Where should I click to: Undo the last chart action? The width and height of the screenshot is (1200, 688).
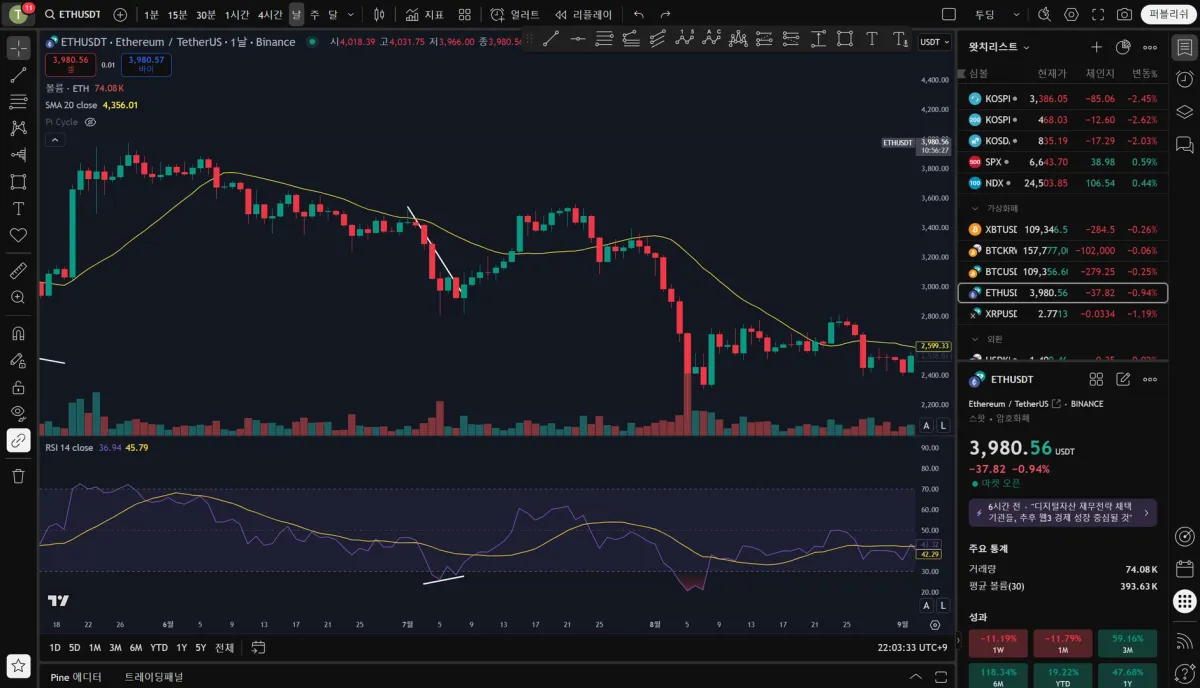tap(639, 15)
